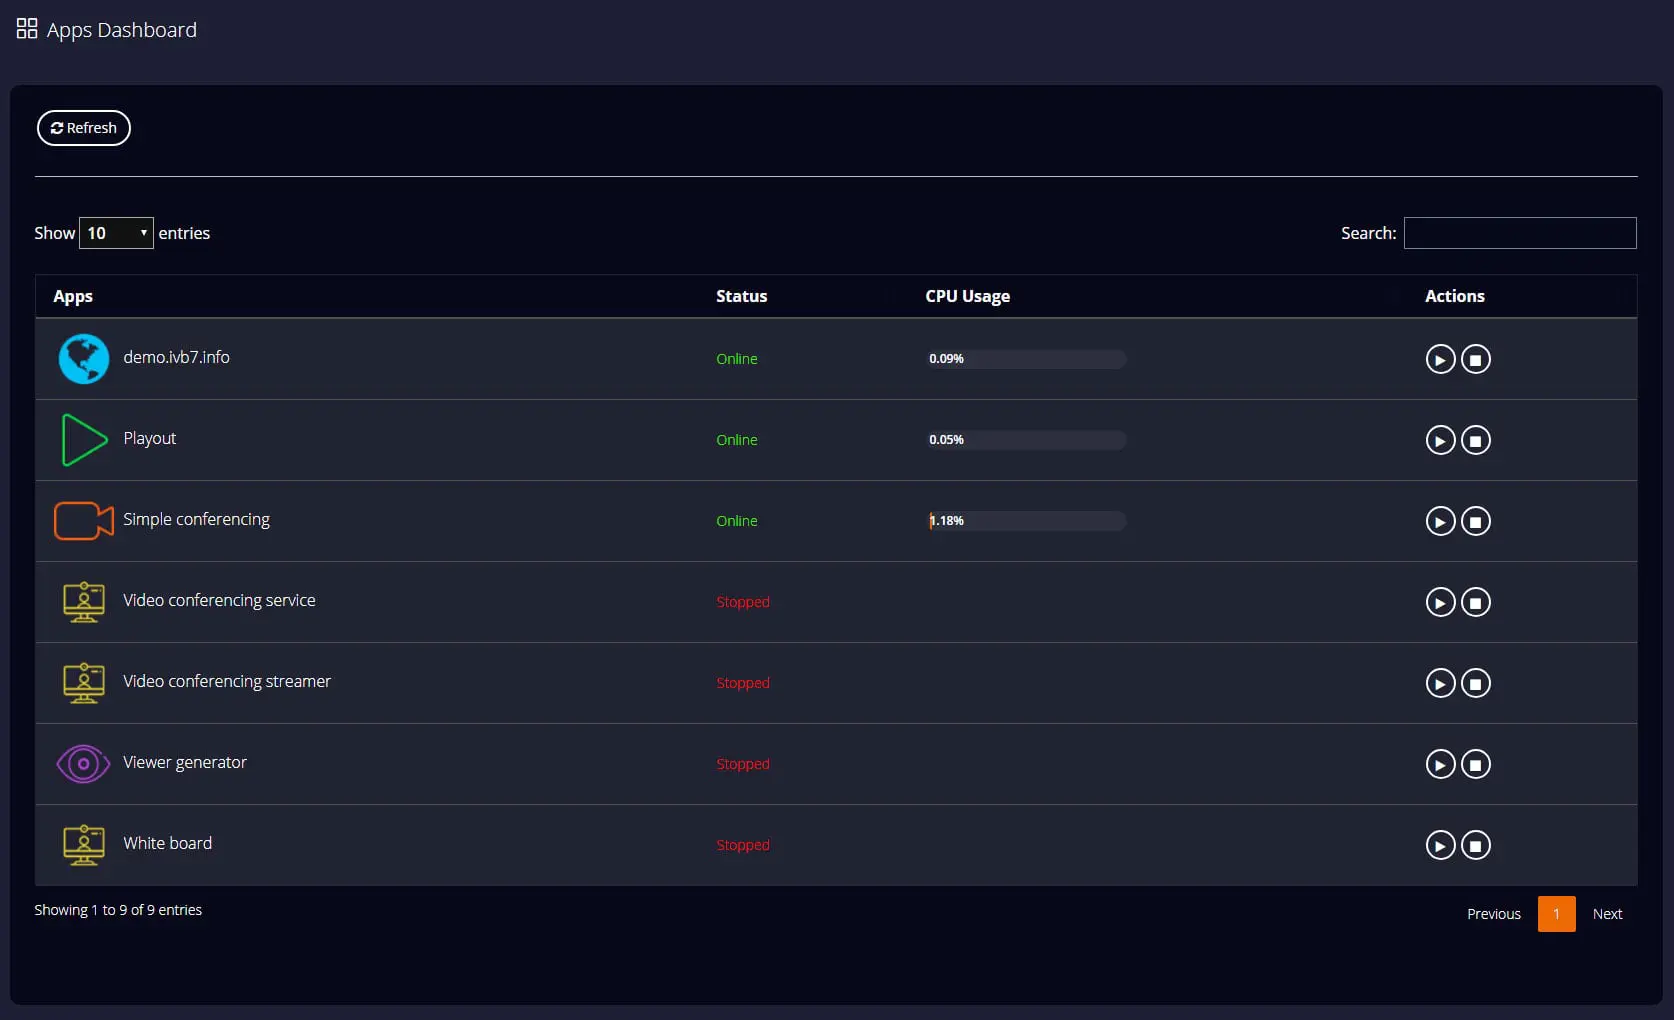
Task: Click the 0.05% CPU usage bar
Action: click(1027, 440)
